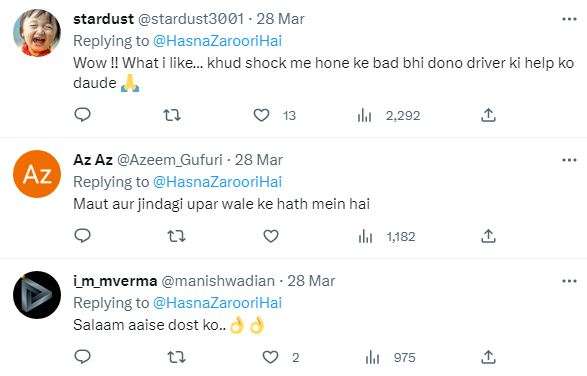The height and width of the screenshot is (376, 587).
Task: Open @HasnaZarooriHai link in stardust's reply
Action: (218, 41)
